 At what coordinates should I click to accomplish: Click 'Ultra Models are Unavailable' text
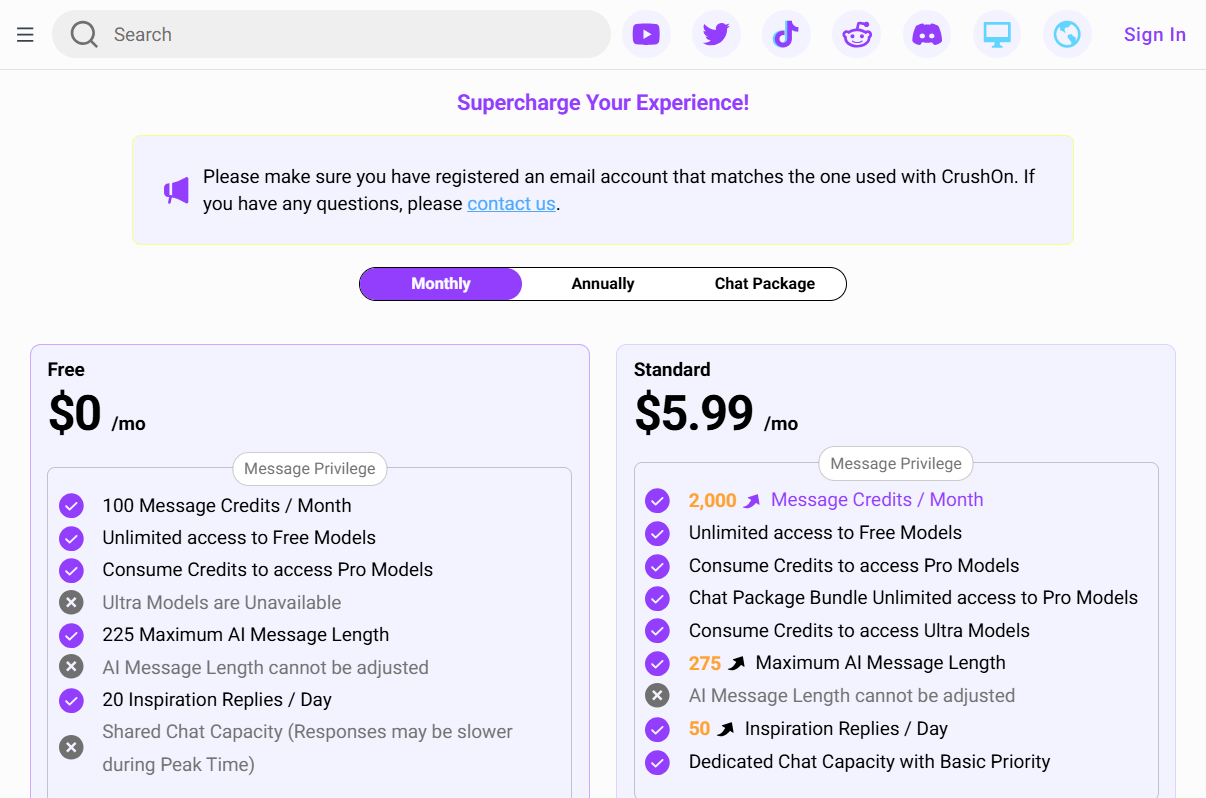click(222, 603)
